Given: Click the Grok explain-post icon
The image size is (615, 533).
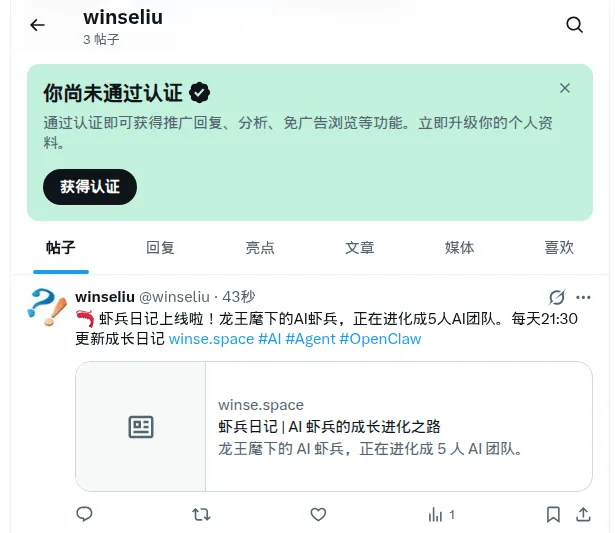Looking at the screenshot, I should [557, 297].
